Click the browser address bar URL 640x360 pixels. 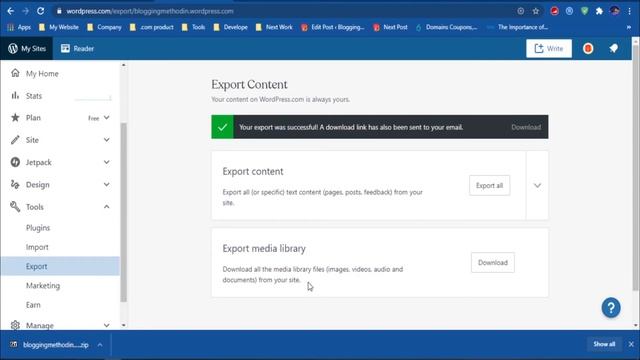point(150,11)
